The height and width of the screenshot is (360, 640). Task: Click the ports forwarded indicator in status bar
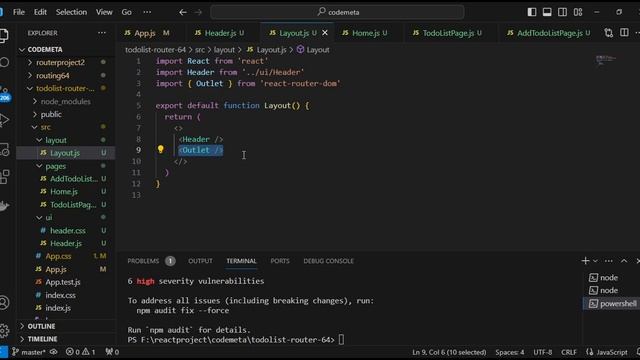coord(112,352)
